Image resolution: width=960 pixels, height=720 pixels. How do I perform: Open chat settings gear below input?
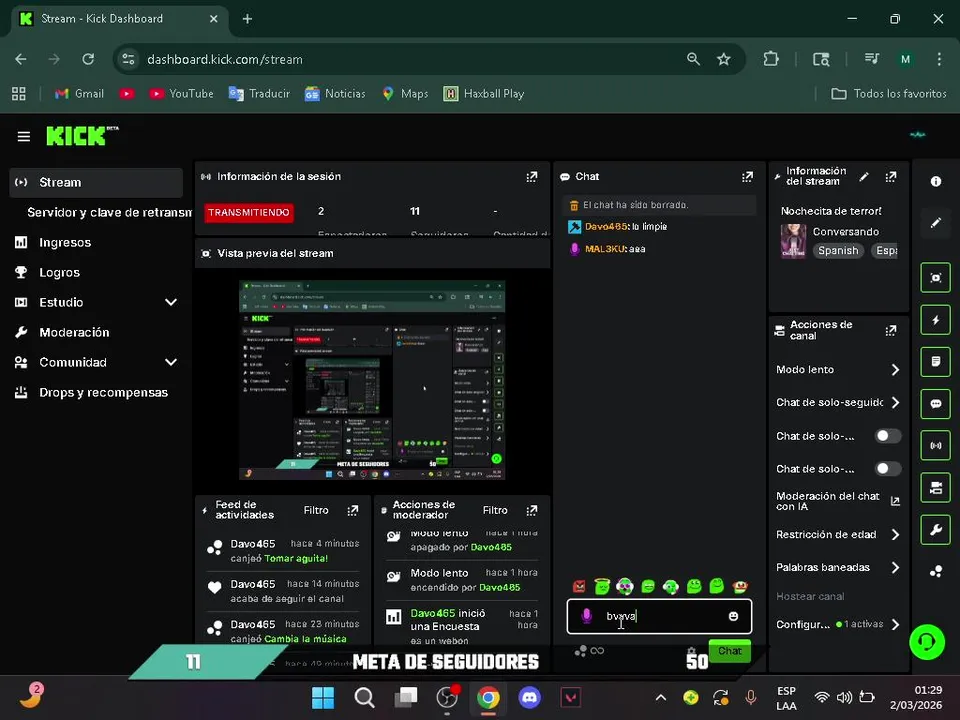pyautogui.click(x=691, y=651)
